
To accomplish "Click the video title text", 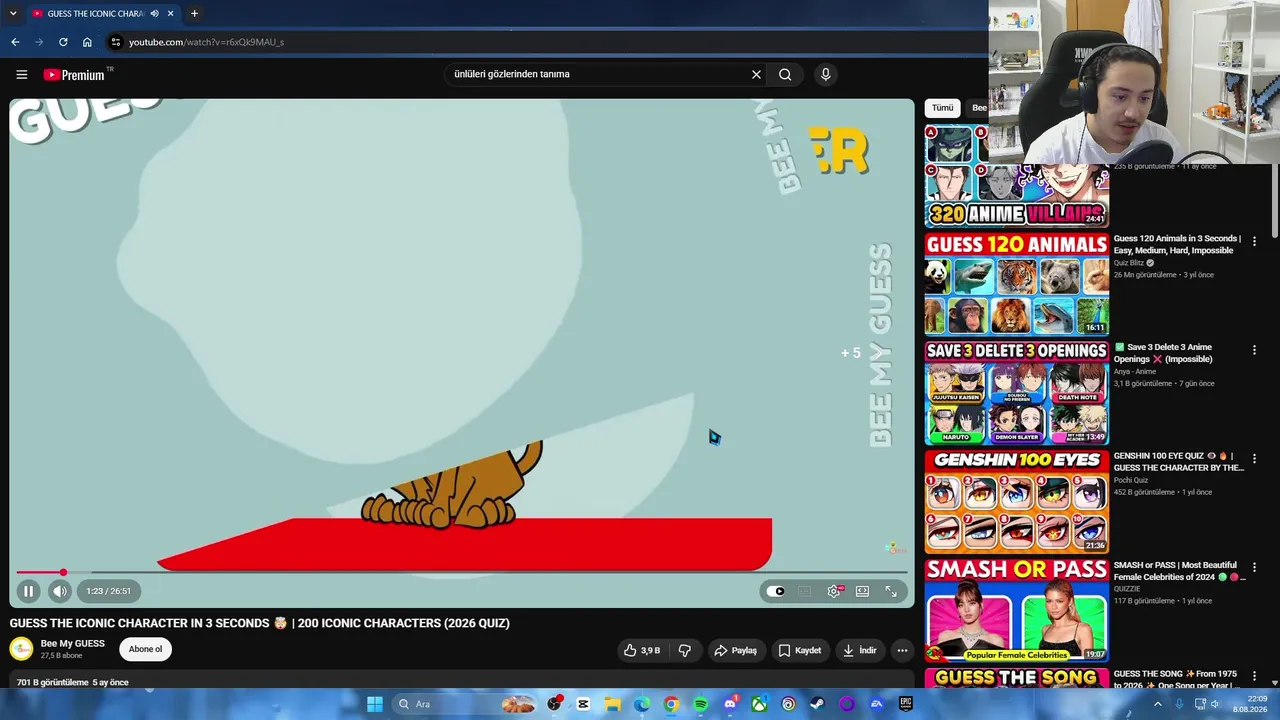I will pyautogui.click(x=260, y=623).
